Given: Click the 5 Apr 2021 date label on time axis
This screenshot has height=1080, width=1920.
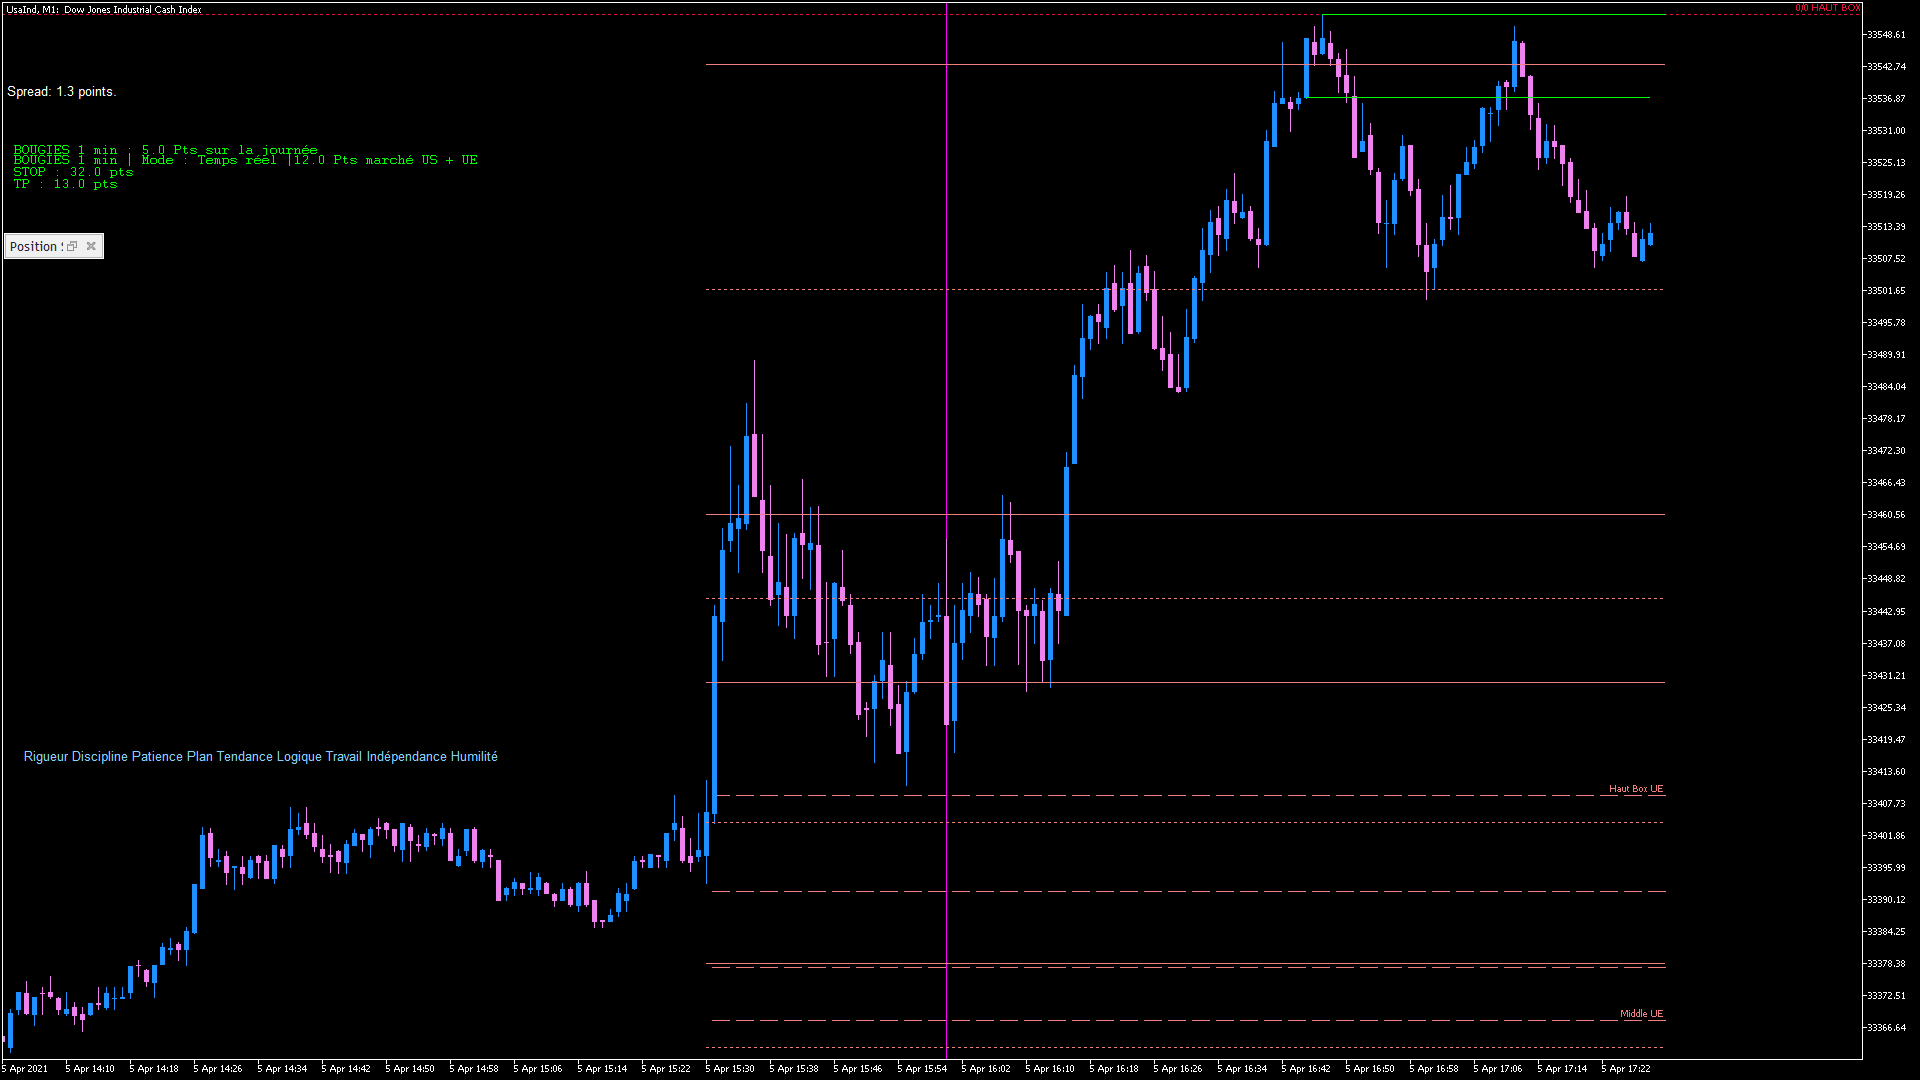Looking at the screenshot, I should (25, 1069).
